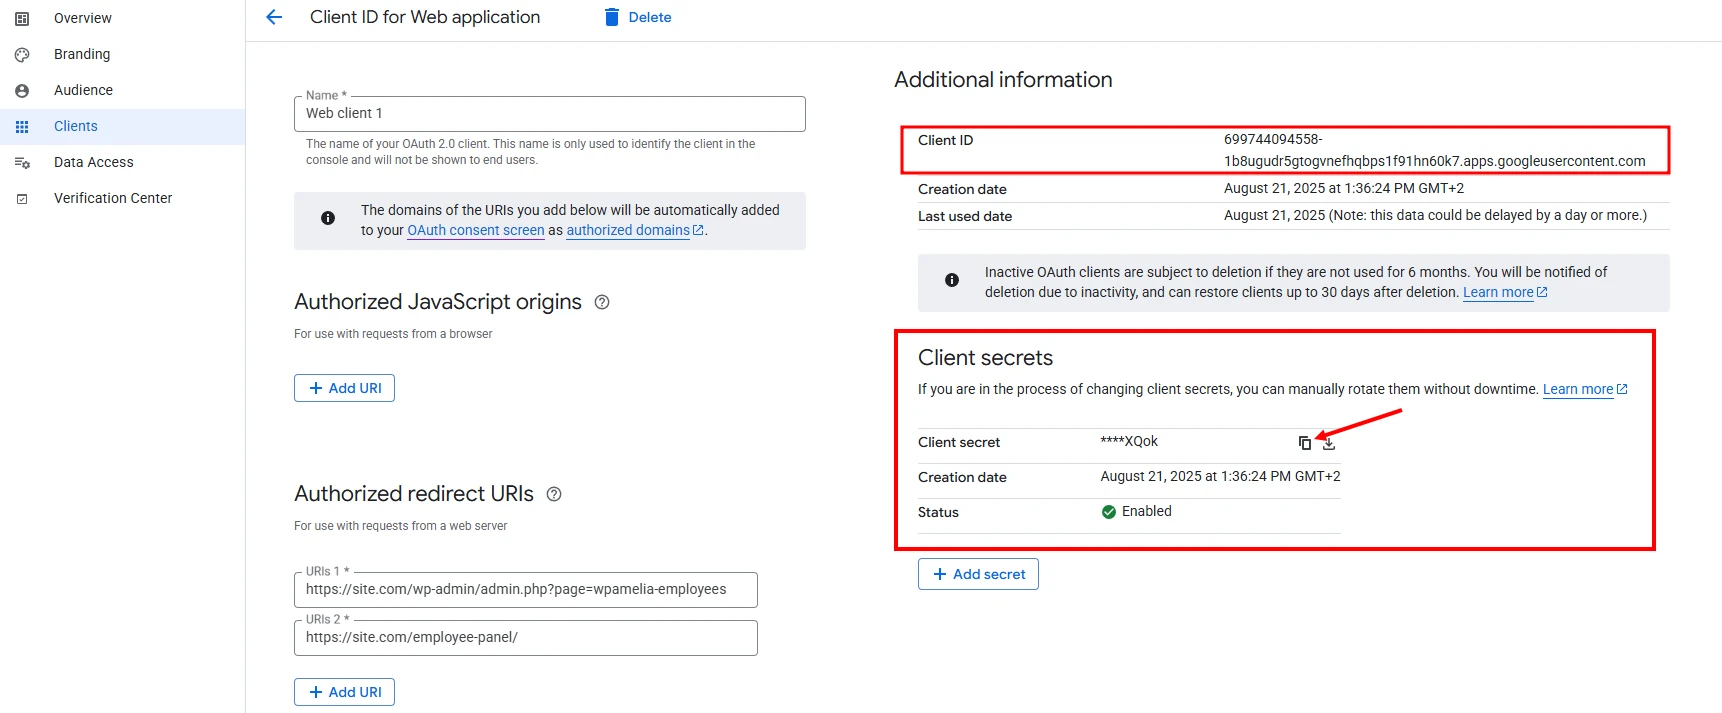Image resolution: width=1722 pixels, height=713 pixels.
Task: Open the OAuth consent screen link
Action: [x=476, y=230]
